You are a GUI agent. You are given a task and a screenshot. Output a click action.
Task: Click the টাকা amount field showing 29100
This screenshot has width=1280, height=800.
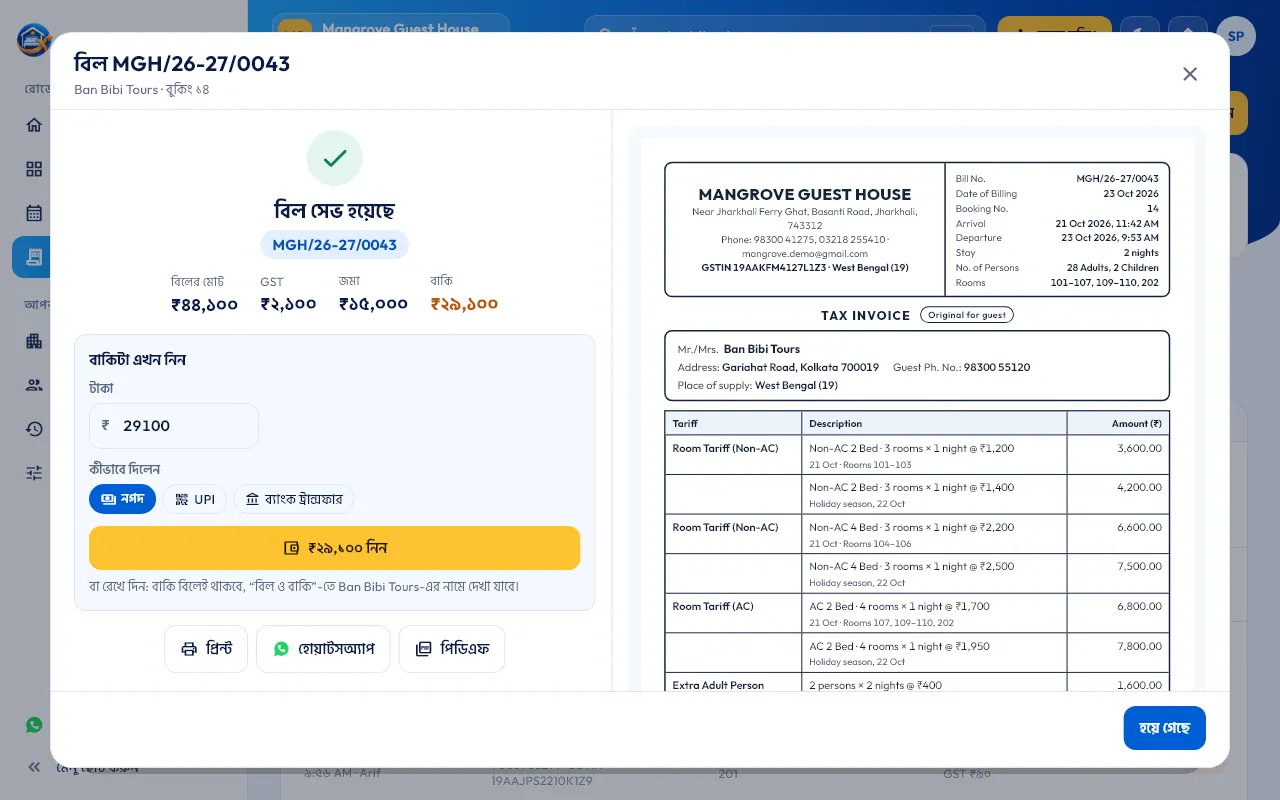point(174,426)
